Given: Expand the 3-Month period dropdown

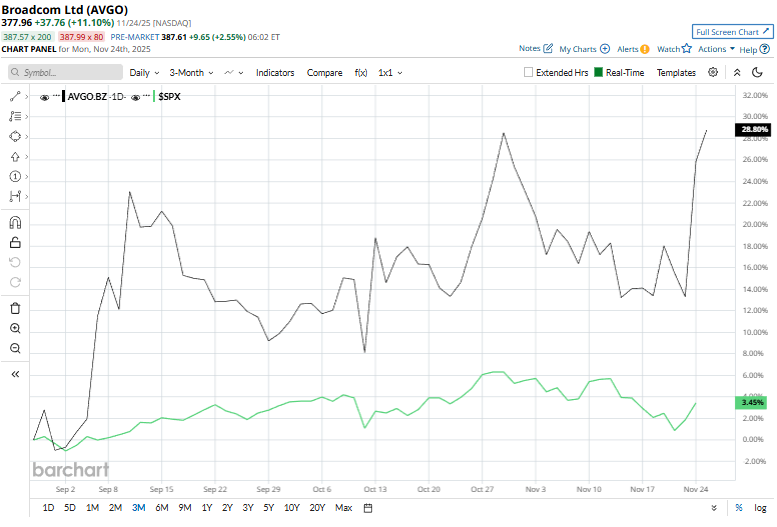Looking at the screenshot, I should [x=191, y=73].
